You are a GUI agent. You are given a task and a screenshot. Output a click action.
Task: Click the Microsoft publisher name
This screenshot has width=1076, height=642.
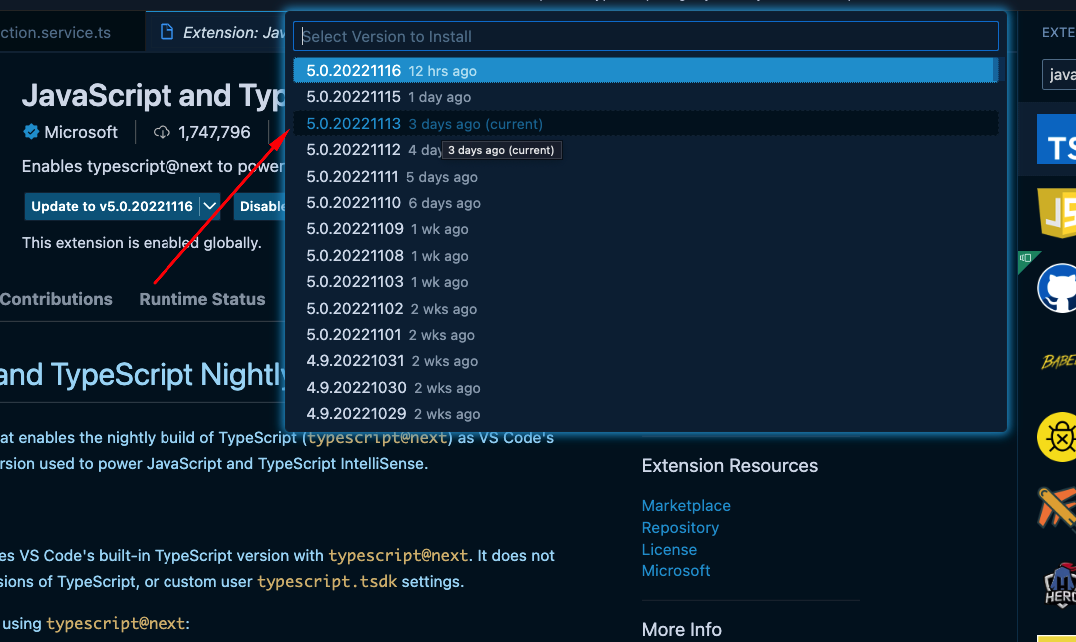click(81, 132)
